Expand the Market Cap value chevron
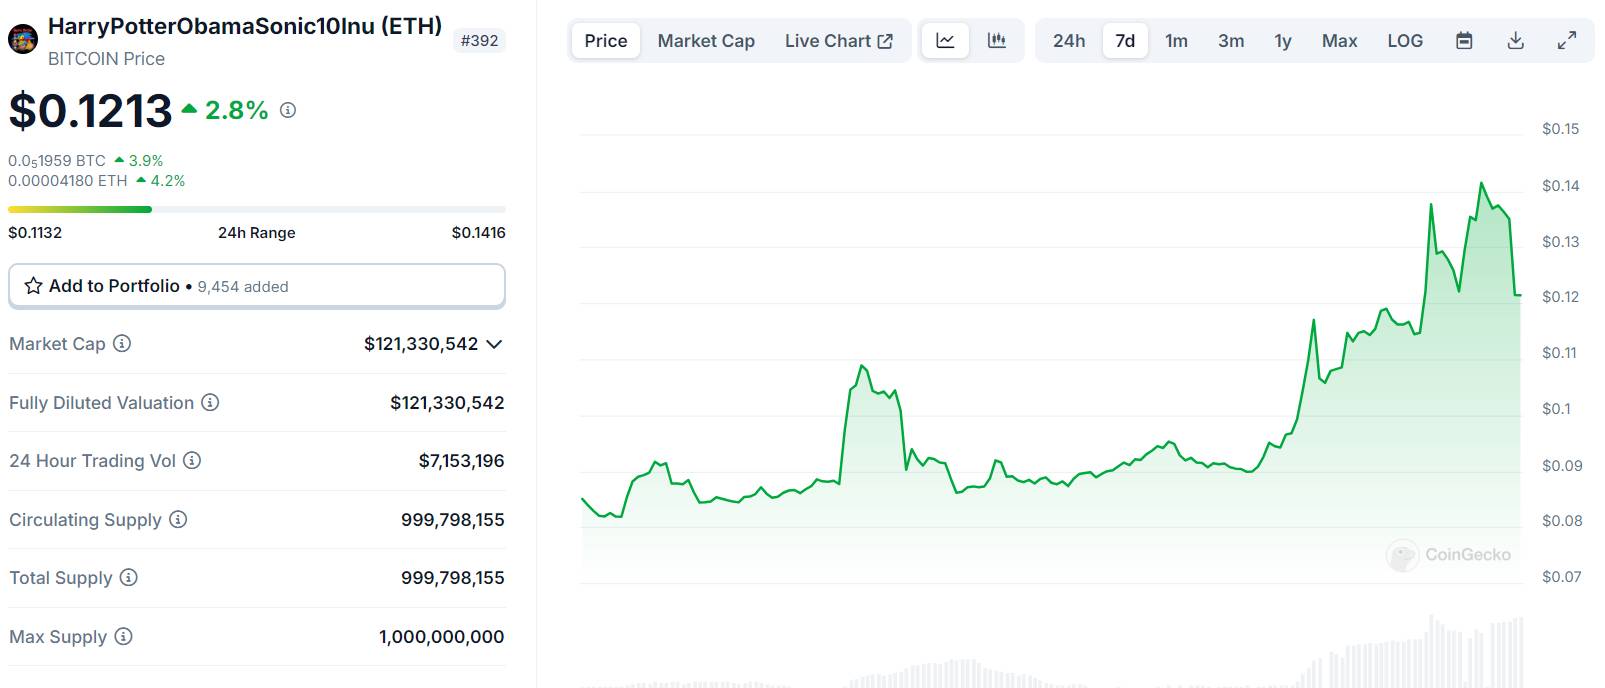 pos(494,344)
